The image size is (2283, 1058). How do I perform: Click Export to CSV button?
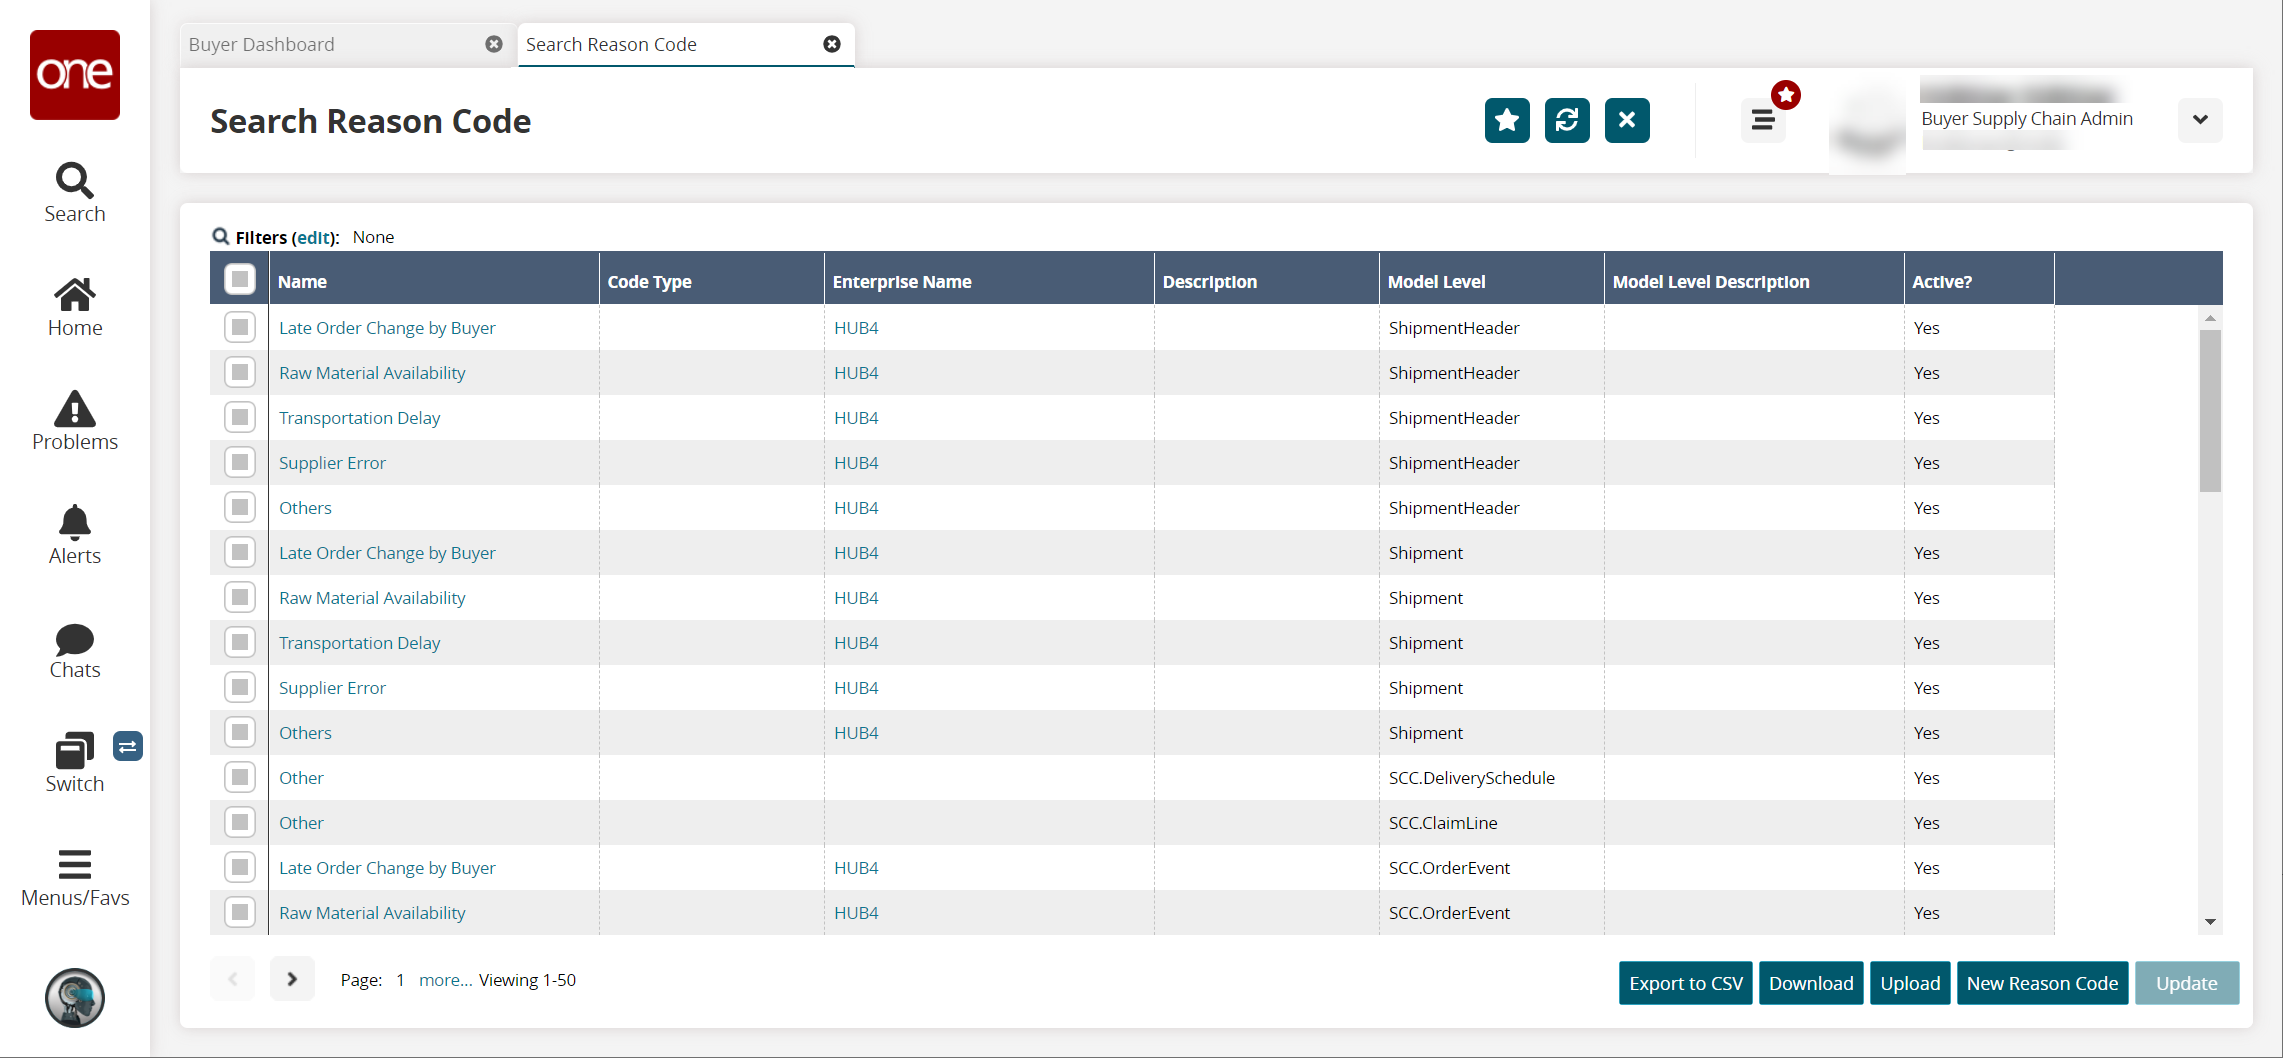click(x=1685, y=983)
